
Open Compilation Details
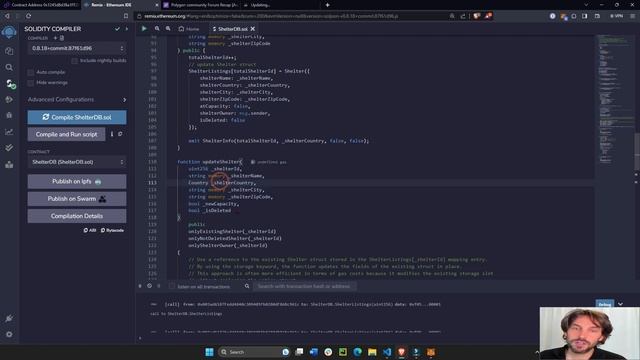pyautogui.click(x=77, y=216)
